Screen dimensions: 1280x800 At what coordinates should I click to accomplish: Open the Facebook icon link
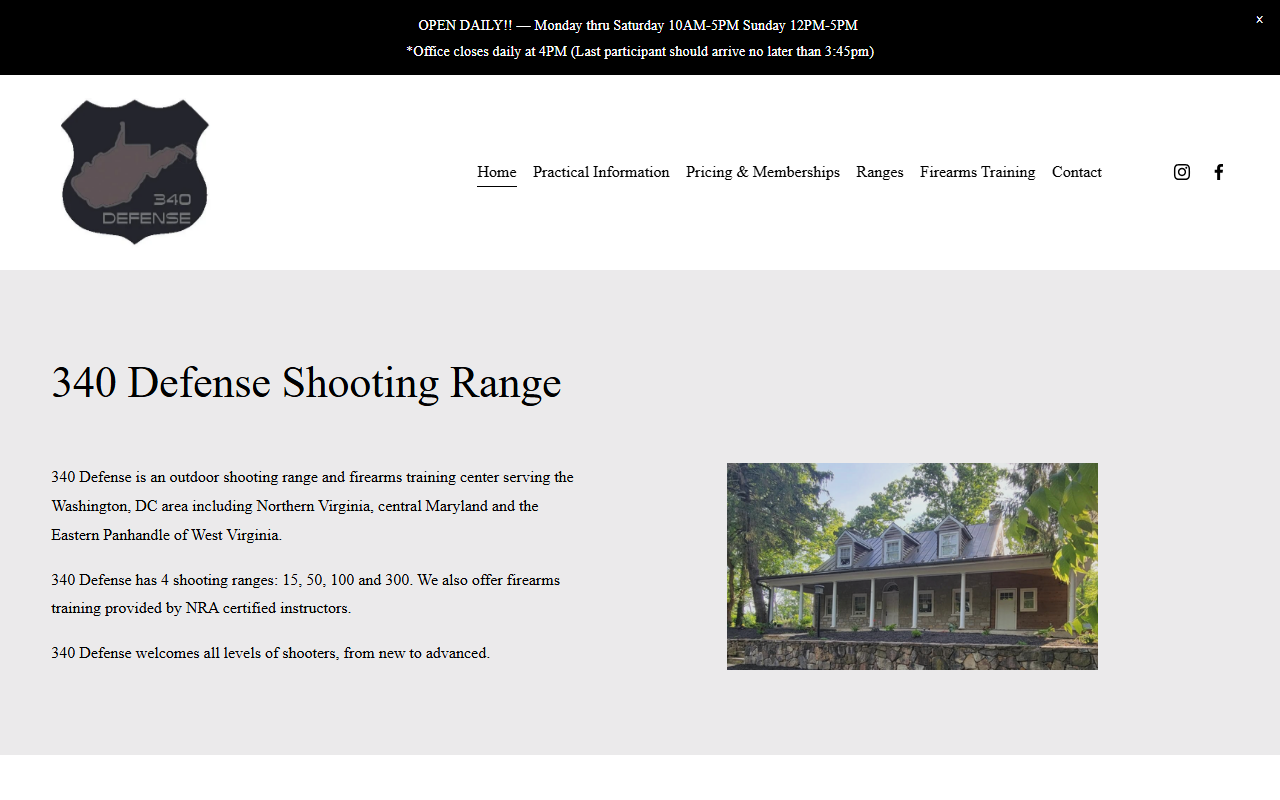tap(1218, 172)
